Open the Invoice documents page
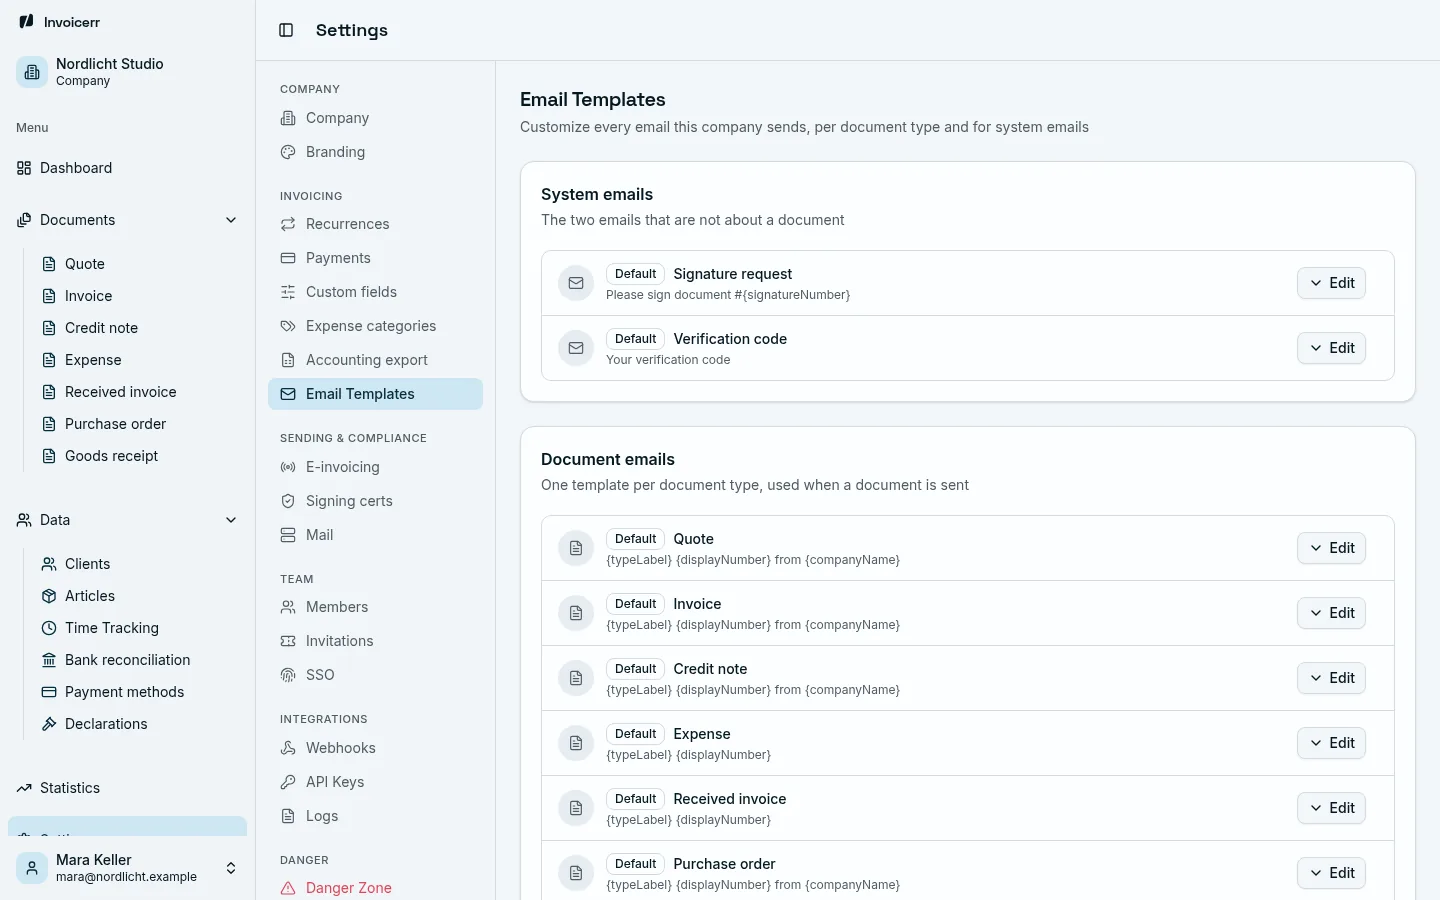Viewport: 1440px width, 900px height. (139, 296)
